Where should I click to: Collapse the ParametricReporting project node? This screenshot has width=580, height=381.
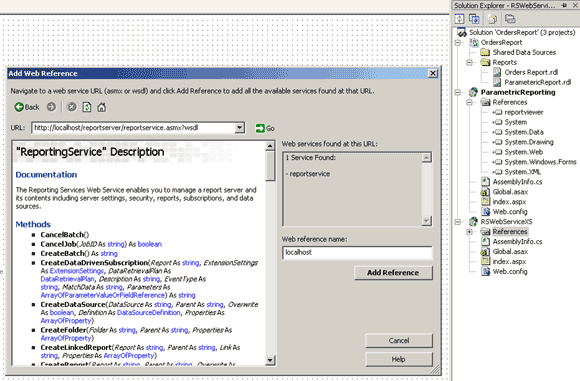click(458, 92)
